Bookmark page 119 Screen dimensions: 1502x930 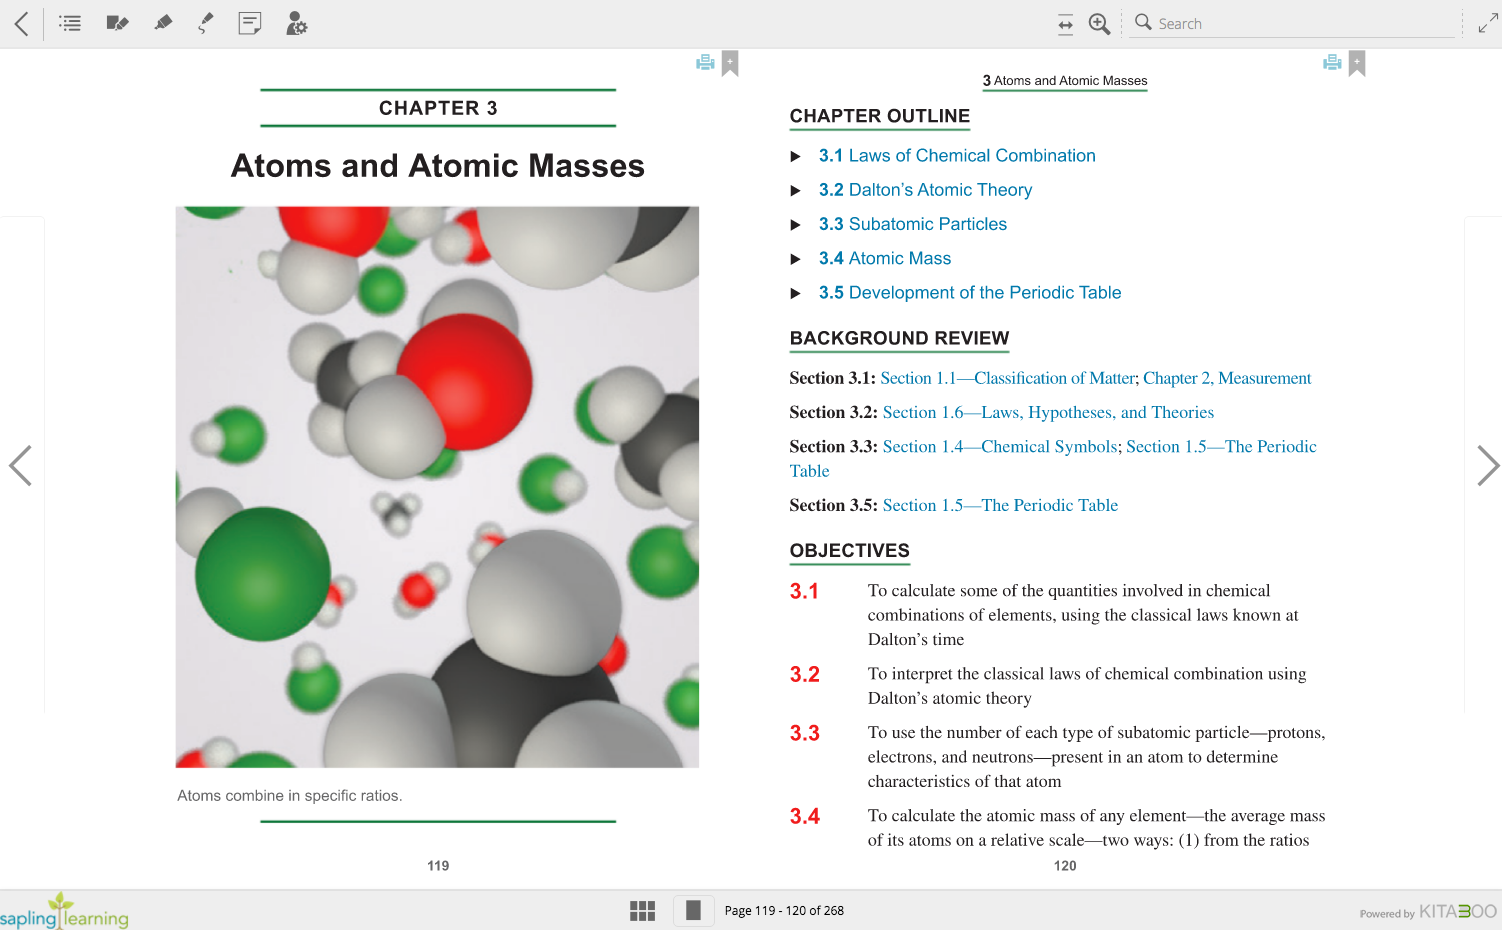(731, 63)
